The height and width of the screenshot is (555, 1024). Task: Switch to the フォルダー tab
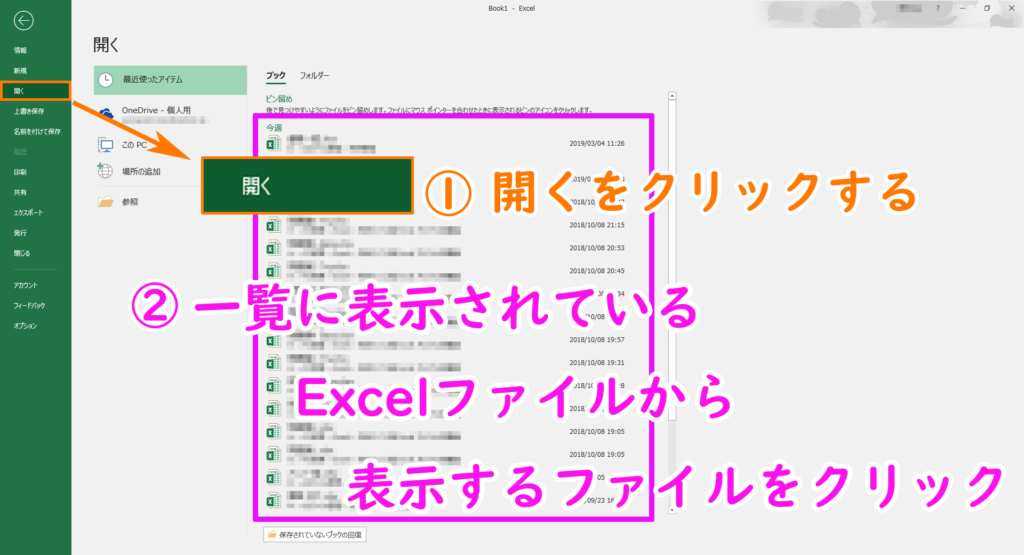coord(314,76)
